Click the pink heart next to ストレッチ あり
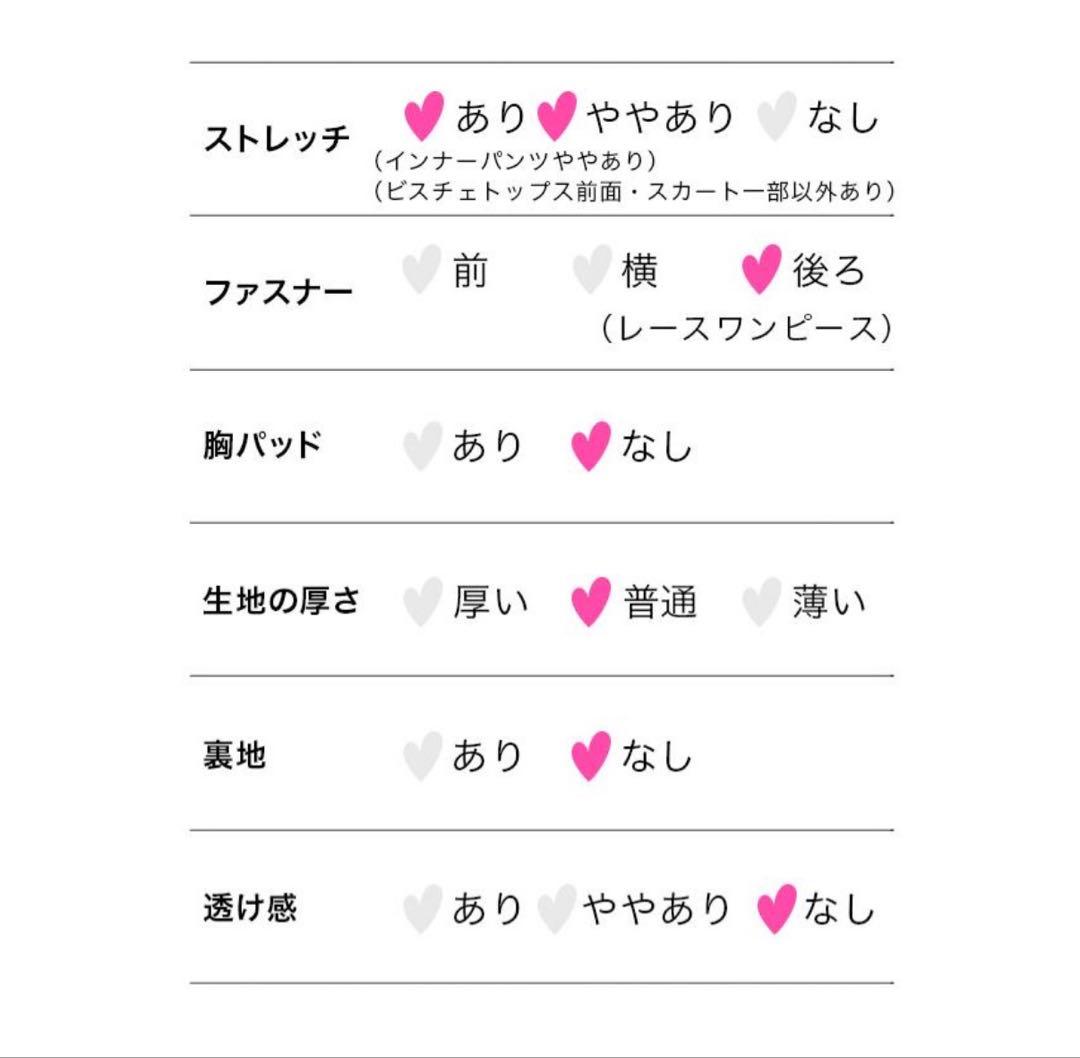The image size is (1080, 1058). coord(424,116)
